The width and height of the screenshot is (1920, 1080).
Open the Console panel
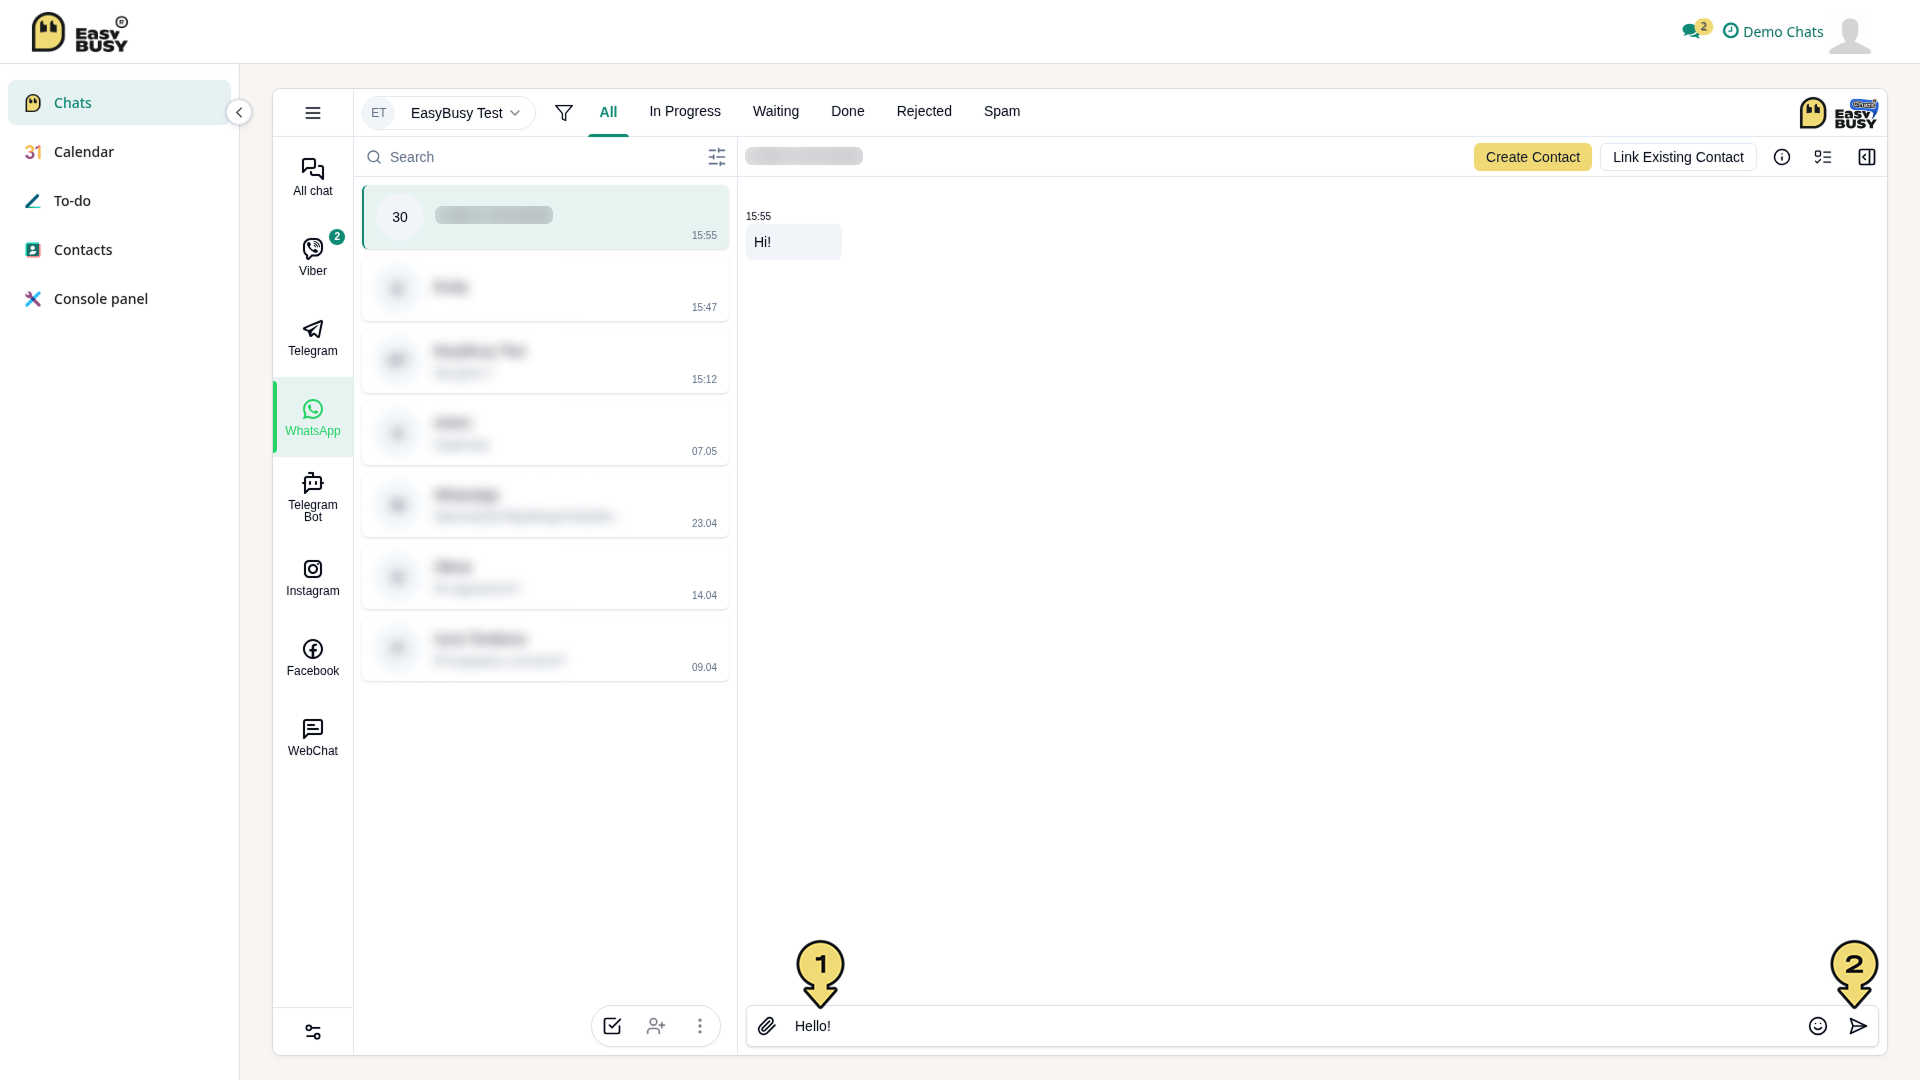click(x=119, y=299)
